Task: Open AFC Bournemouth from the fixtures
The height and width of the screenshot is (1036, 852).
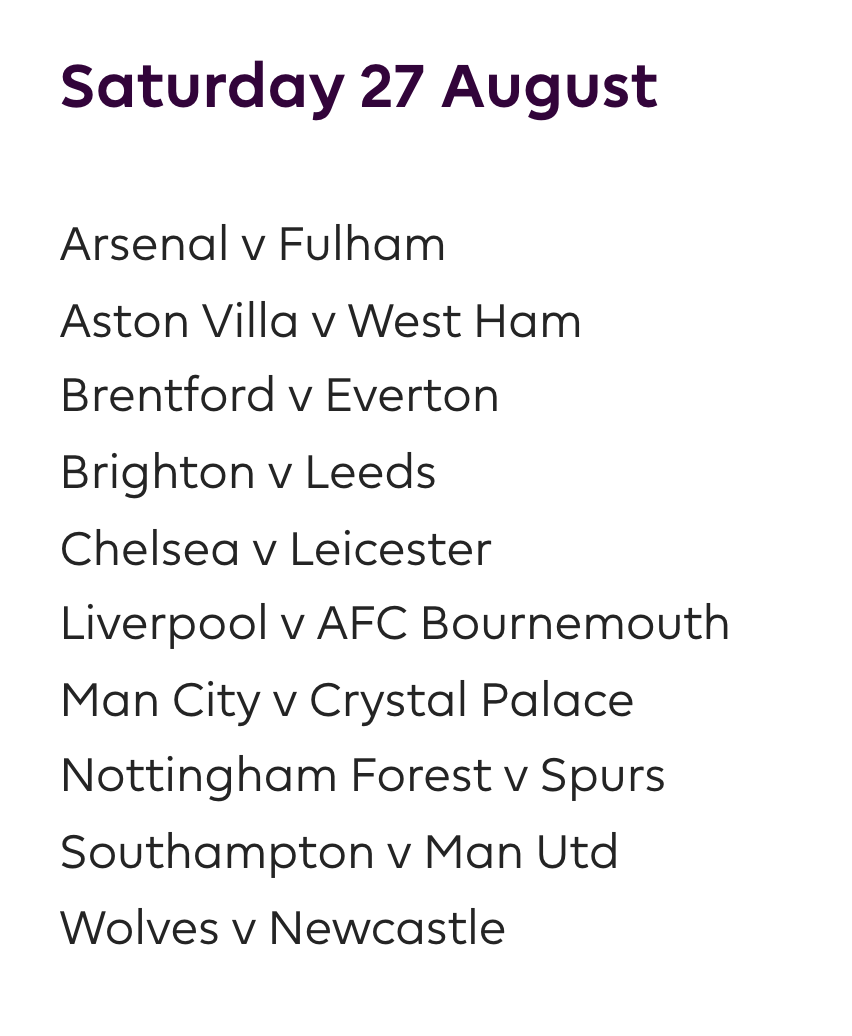Action: 523,624
